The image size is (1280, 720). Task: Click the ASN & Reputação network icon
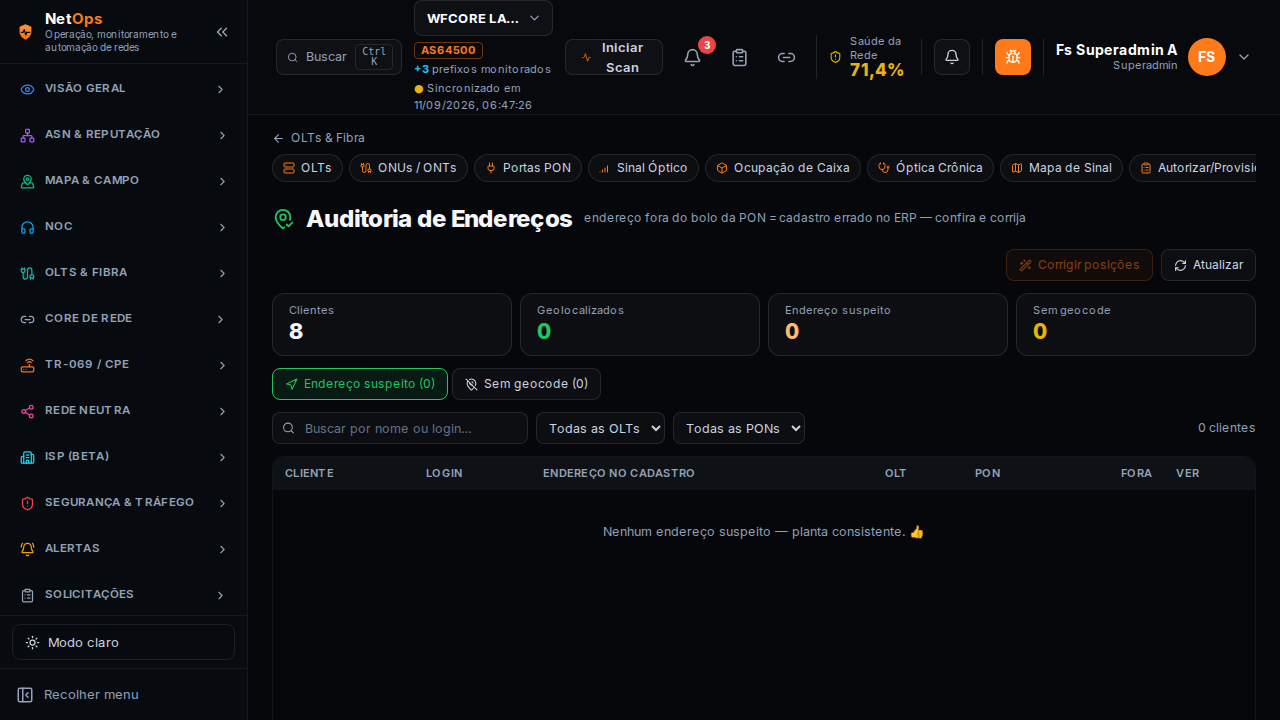pos(28,135)
